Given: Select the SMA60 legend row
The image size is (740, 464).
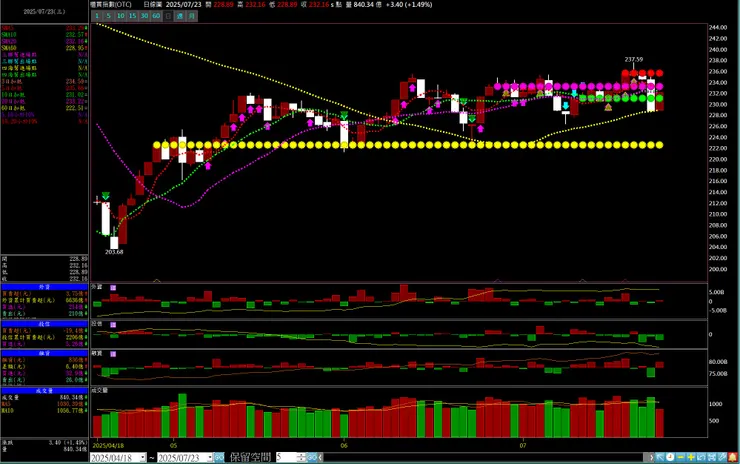Looking at the screenshot, I should click(x=44, y=48).
